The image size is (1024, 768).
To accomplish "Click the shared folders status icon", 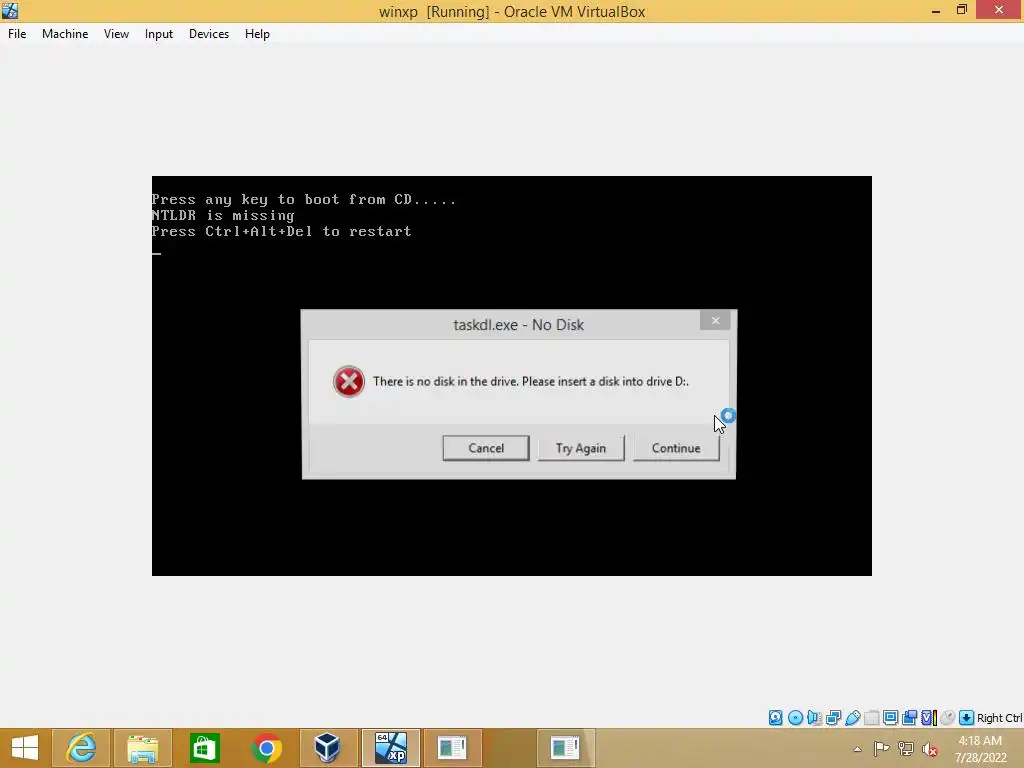I will tap(871, 718).
